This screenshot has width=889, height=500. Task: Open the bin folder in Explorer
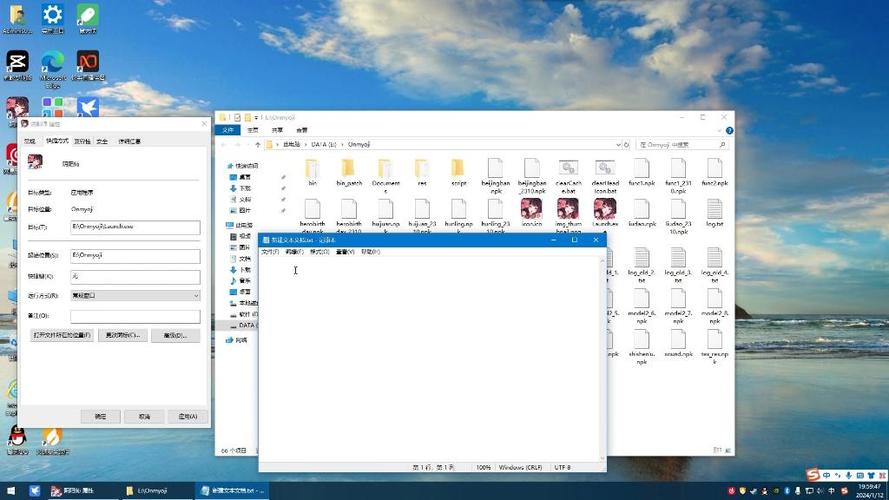(x=312, y=168)
